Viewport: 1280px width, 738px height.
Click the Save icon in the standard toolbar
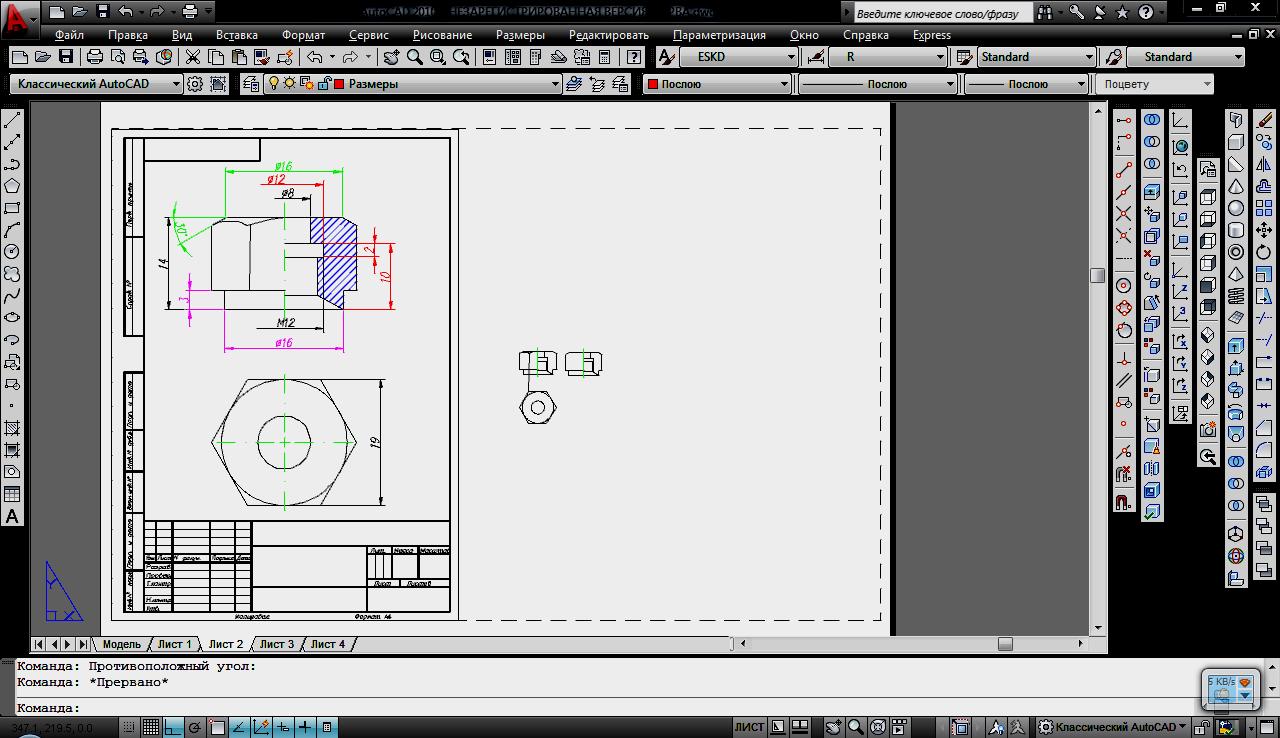66,57
